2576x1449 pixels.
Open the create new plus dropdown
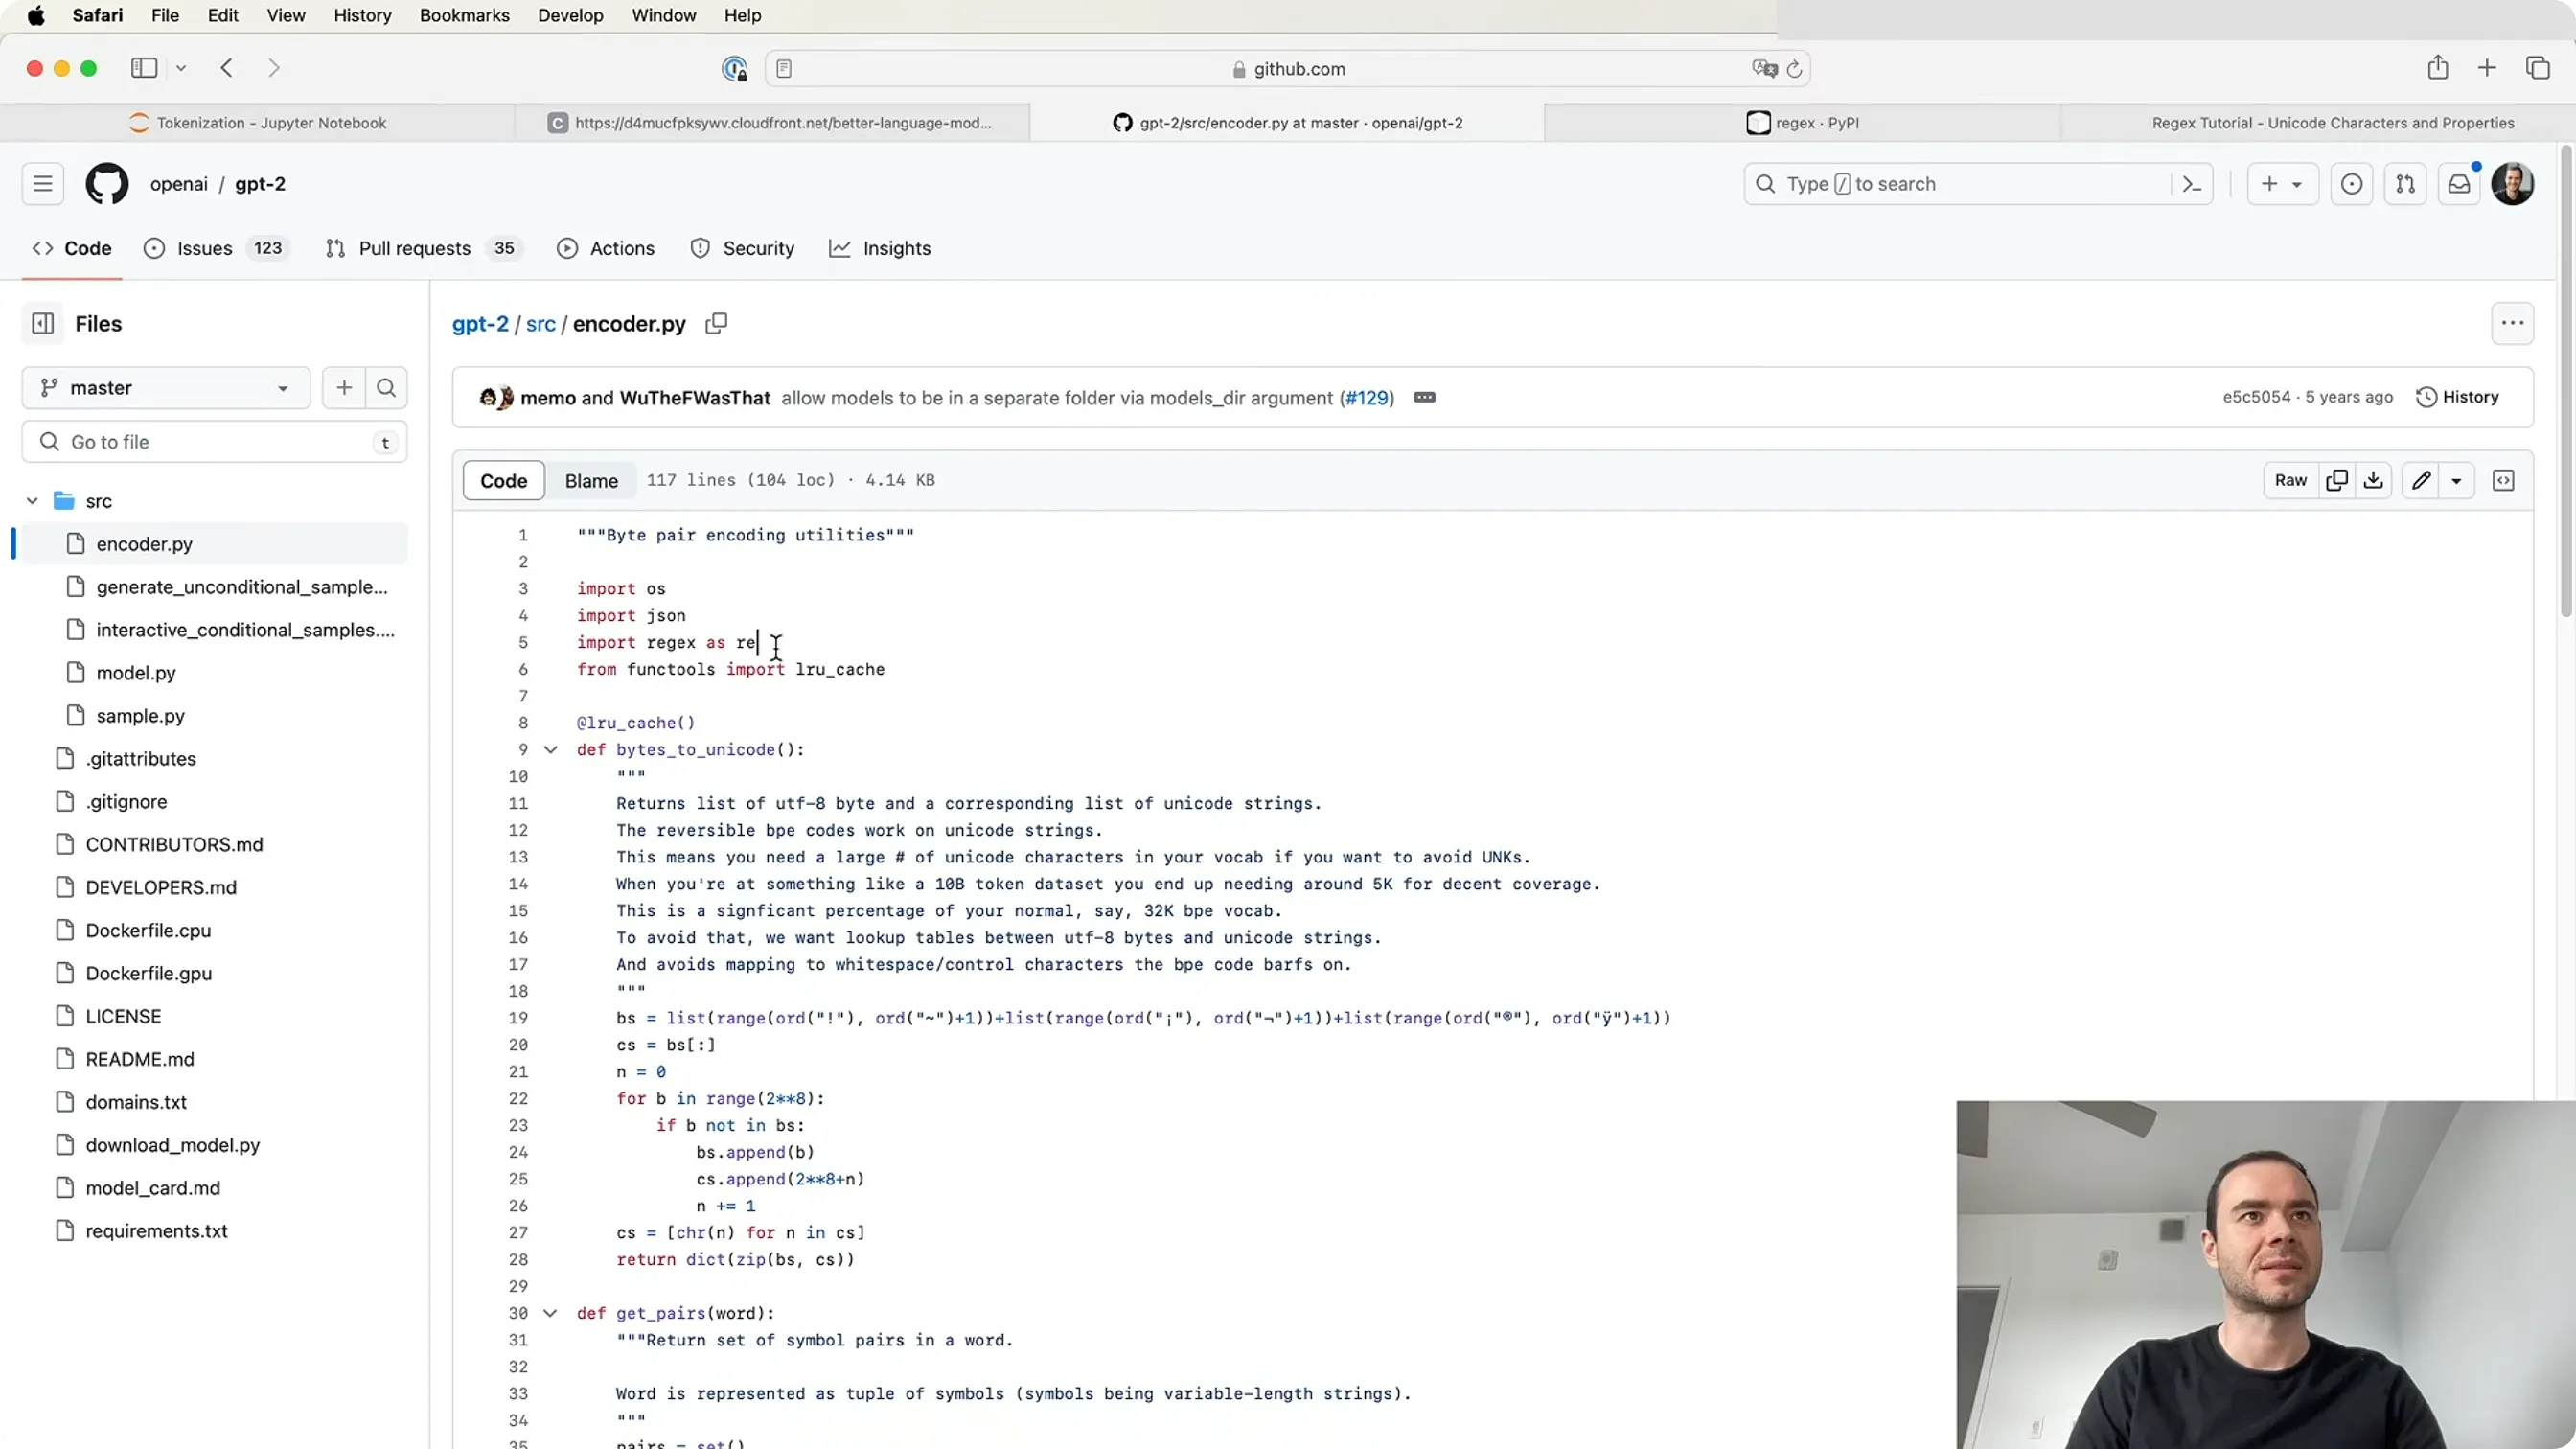(2282, 184)
